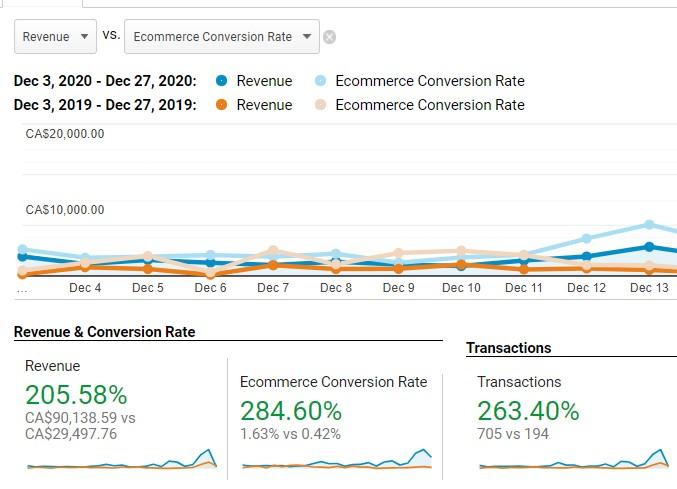Open the Ecommerce Conversion Rate metric dropdown
Screen dimensions: 677x489
tap(222, 37)
